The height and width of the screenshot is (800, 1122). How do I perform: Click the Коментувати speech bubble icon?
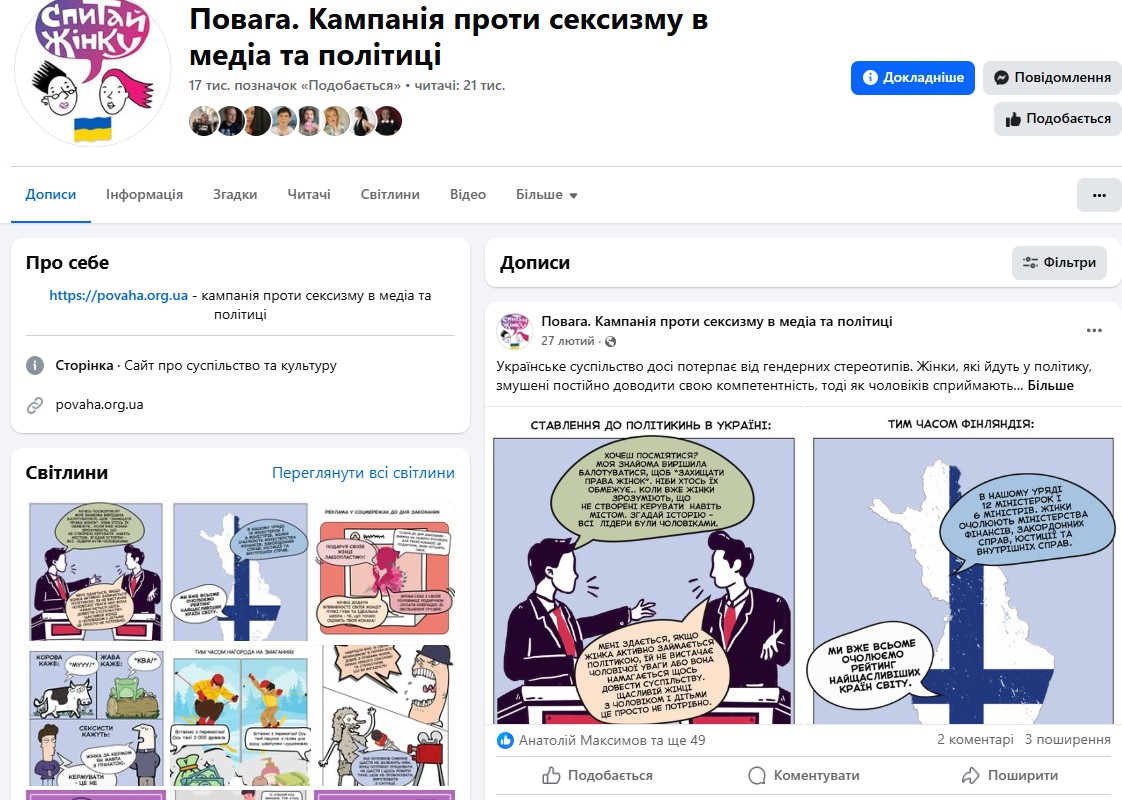coord(756,776)
